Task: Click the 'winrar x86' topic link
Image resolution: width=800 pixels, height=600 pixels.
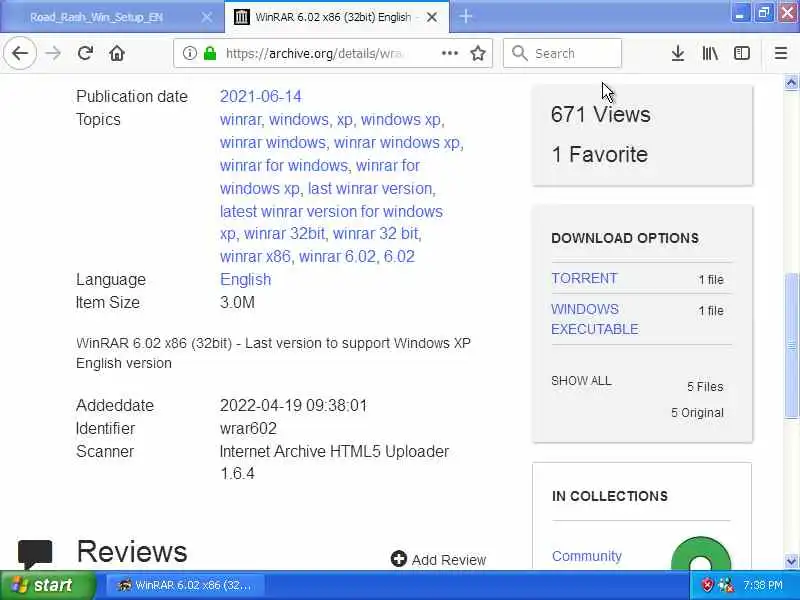Action: (255, 256)
